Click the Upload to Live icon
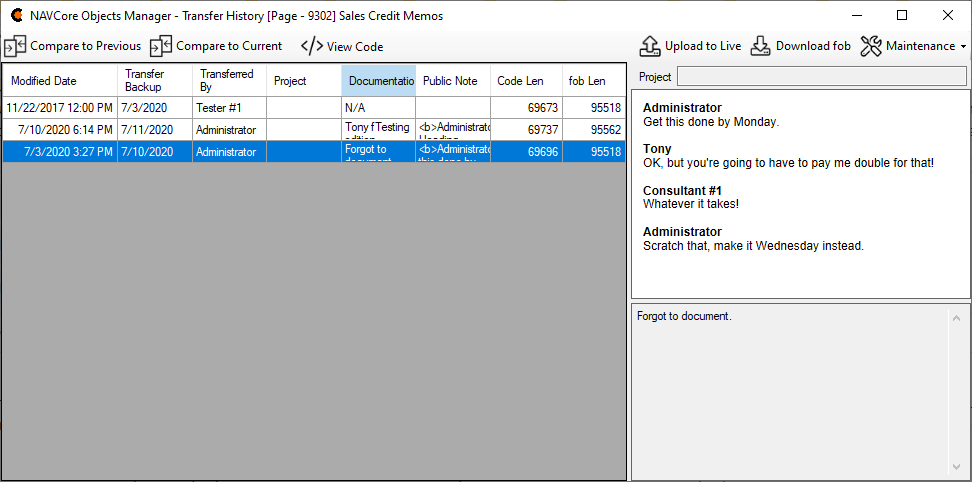The height and width of the screenshot is (482, 972). [x=650, y=46]
